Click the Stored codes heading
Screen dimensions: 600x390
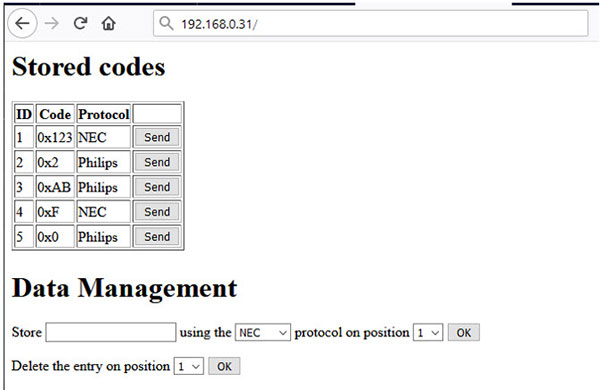88,67
